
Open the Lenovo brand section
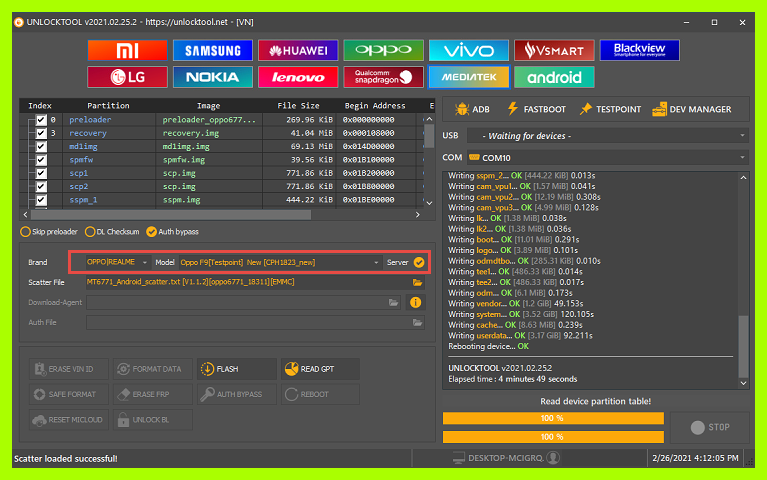(298, 77)
